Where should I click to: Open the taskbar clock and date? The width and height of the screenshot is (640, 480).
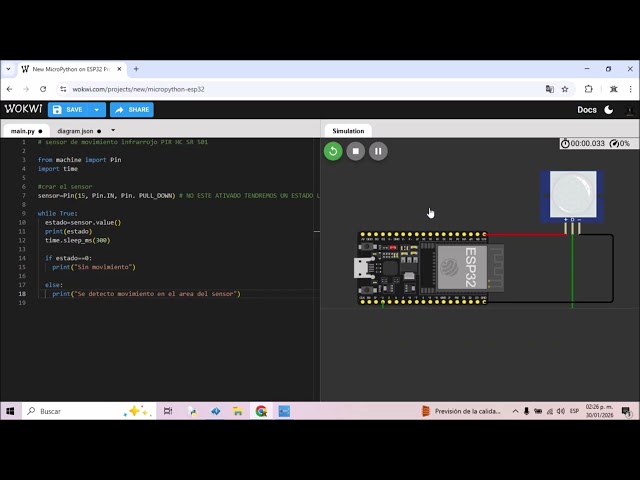[599, 411]
